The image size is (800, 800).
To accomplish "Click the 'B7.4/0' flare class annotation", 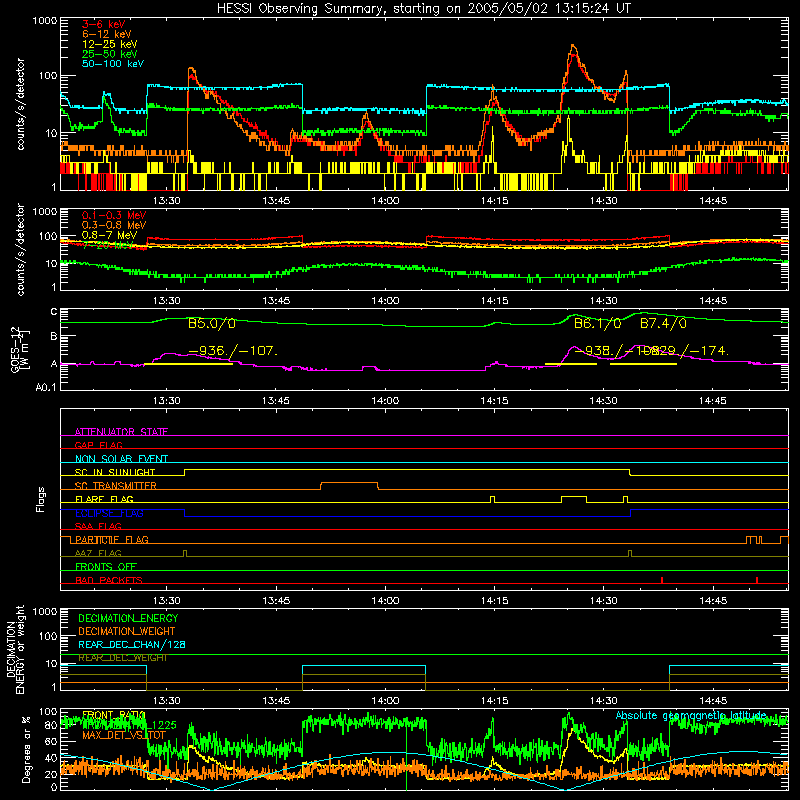I will [663, 323].
